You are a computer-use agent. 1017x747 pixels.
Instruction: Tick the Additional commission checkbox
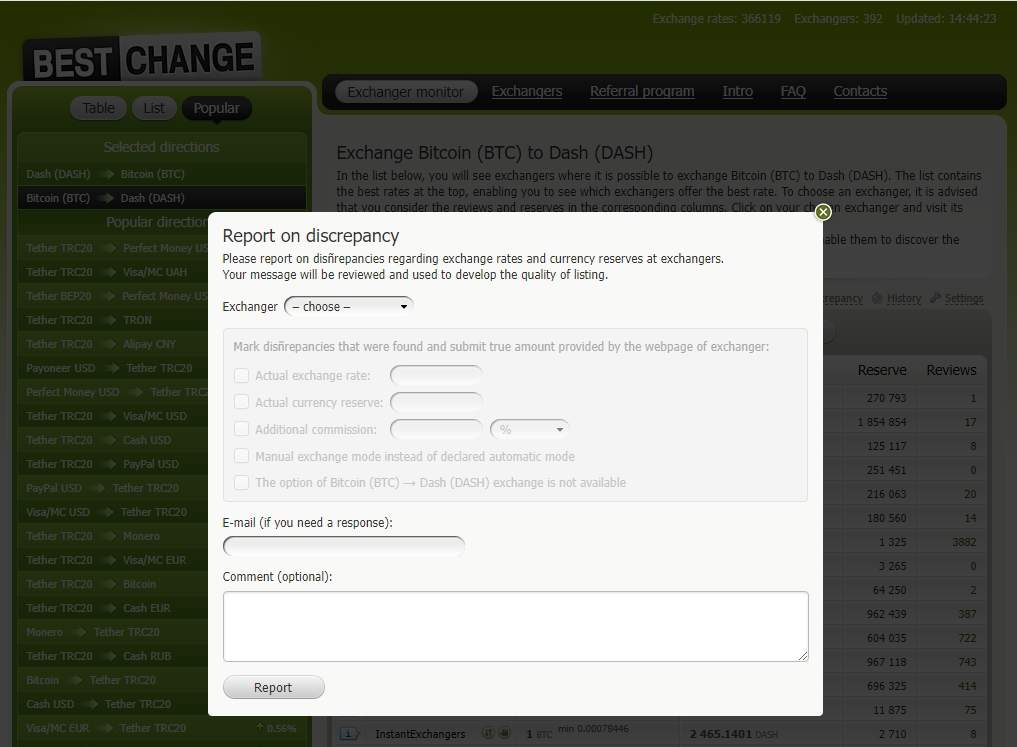[241, 429]
